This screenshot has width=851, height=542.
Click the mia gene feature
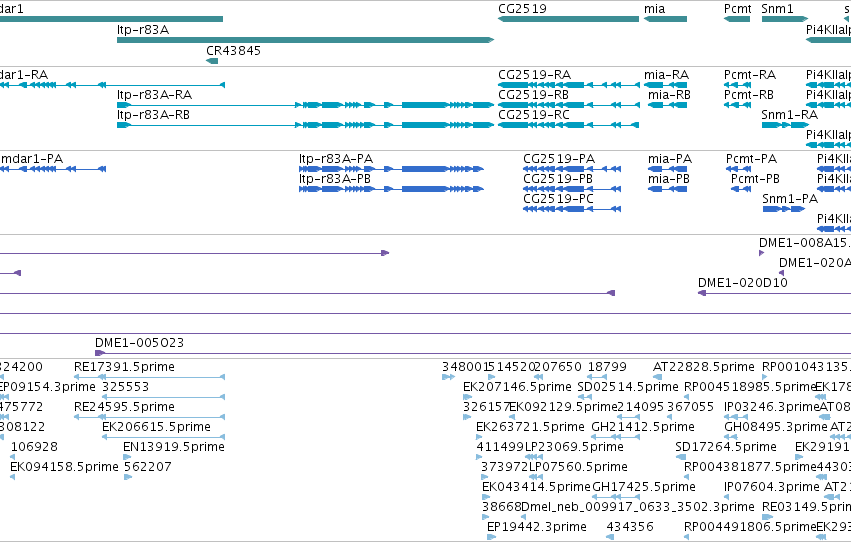pos(665,19)
